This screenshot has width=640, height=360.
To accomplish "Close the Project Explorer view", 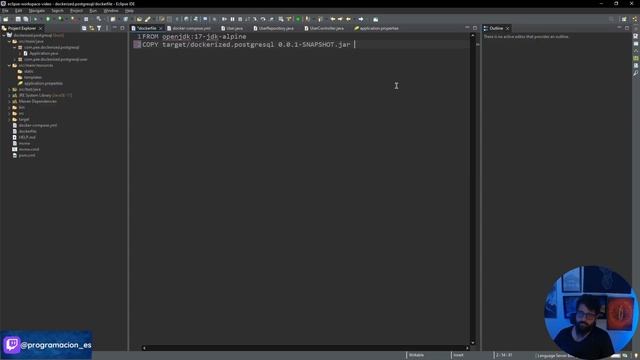I will (x=40, y=28).
